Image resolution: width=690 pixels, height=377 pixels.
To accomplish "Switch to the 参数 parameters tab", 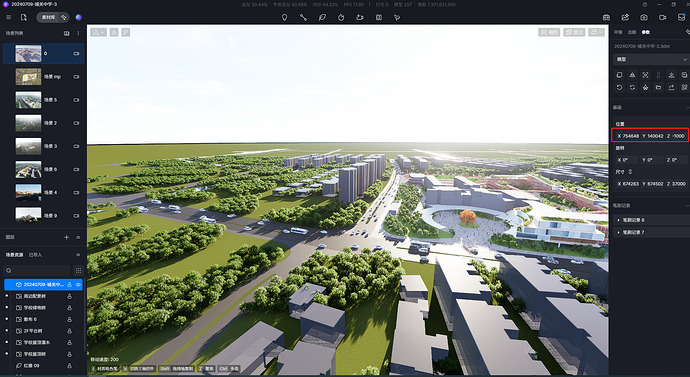I will [646, 32].
